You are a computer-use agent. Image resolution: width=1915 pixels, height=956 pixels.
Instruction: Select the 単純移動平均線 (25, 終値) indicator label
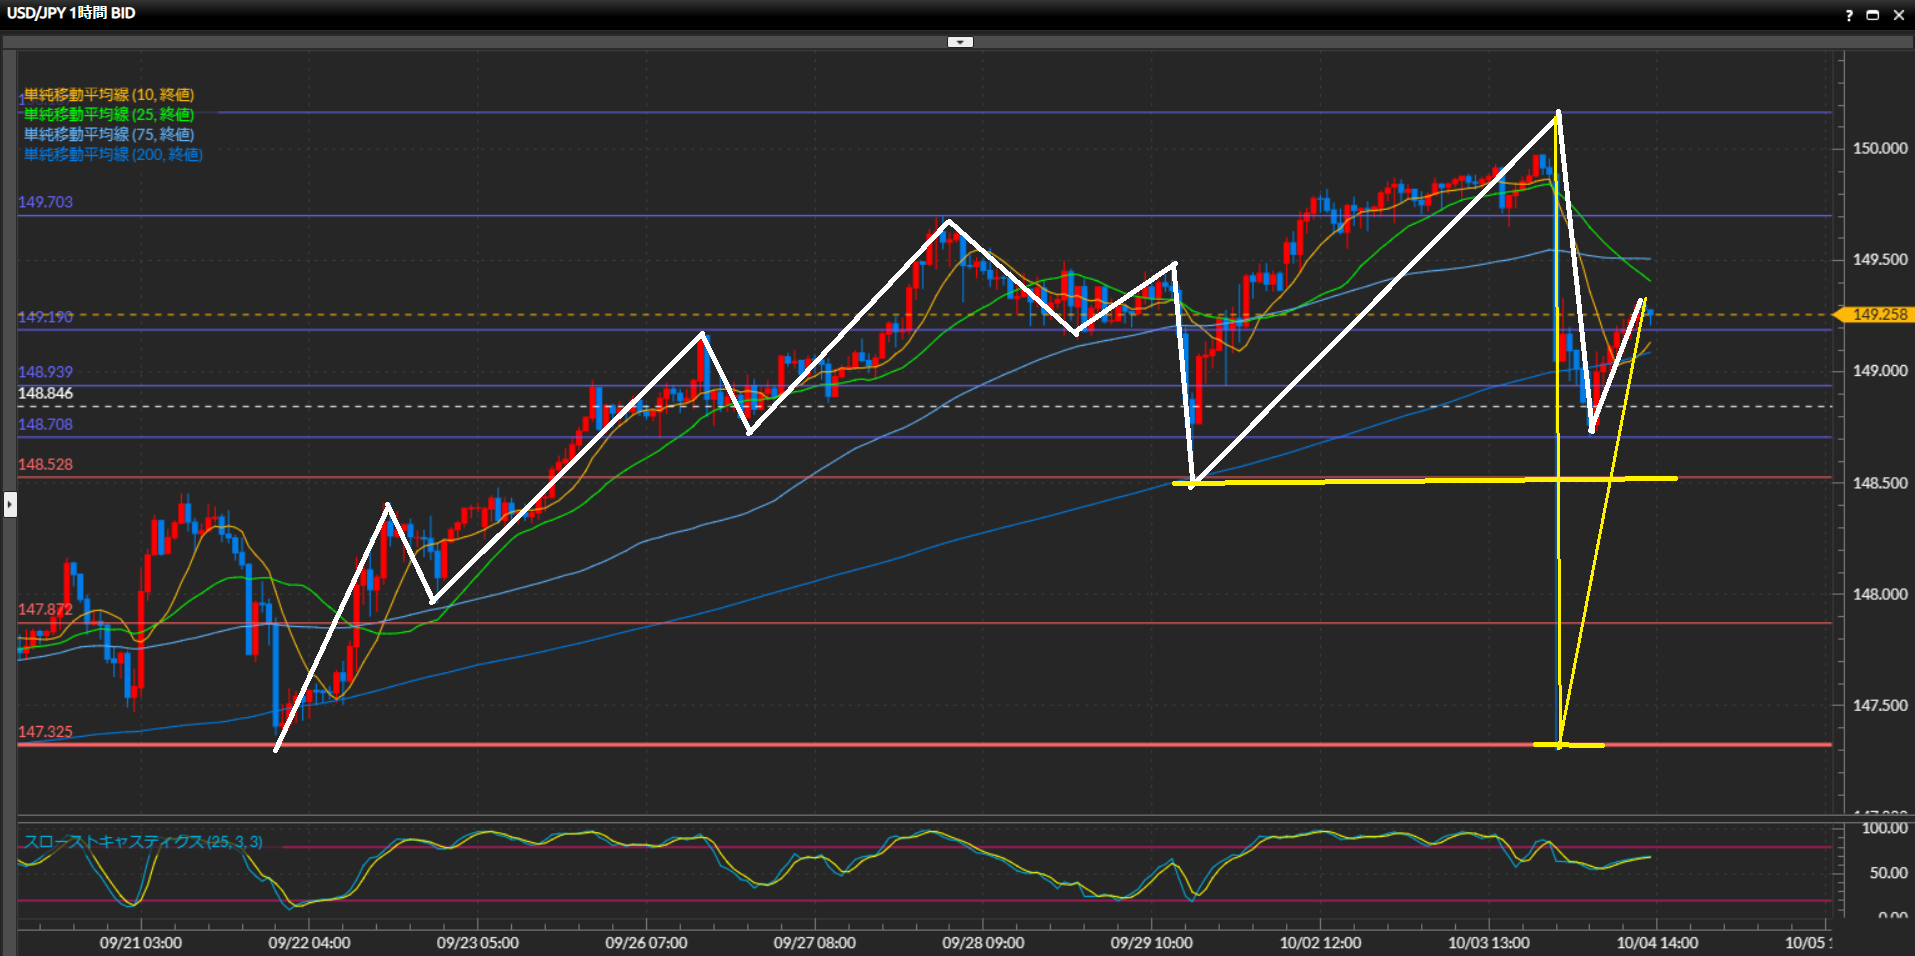109,115
